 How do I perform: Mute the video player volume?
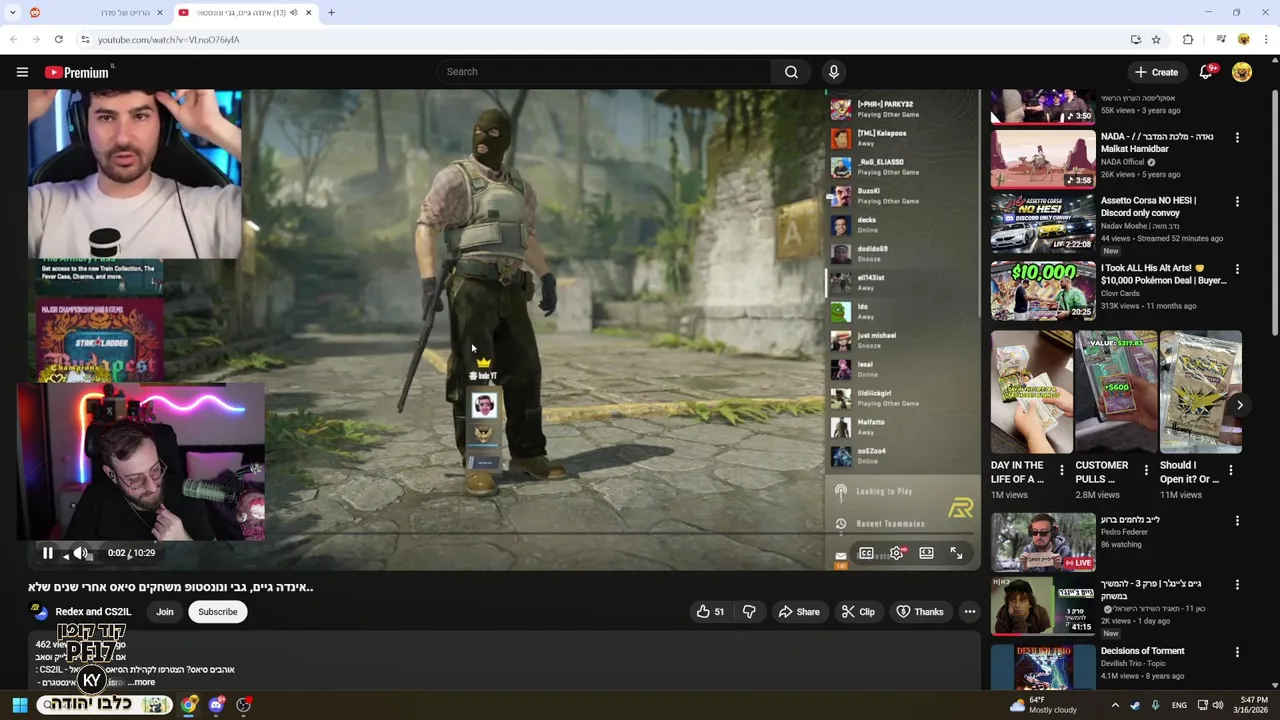(81, 553)
